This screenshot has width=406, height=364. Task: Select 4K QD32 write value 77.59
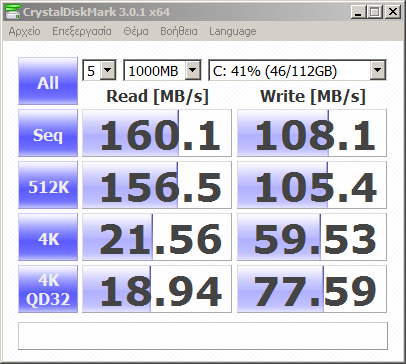click(x=312, y=289)
